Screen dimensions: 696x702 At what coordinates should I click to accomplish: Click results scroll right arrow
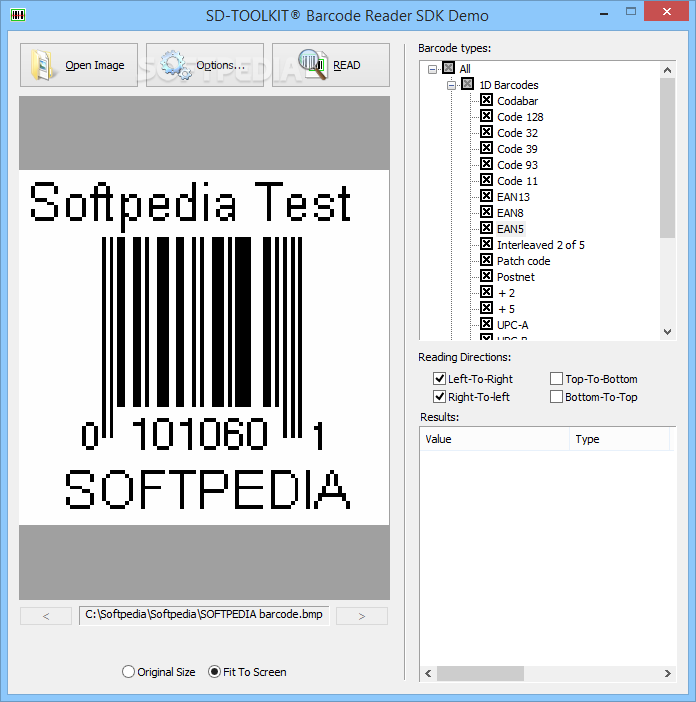click(667, 673)
